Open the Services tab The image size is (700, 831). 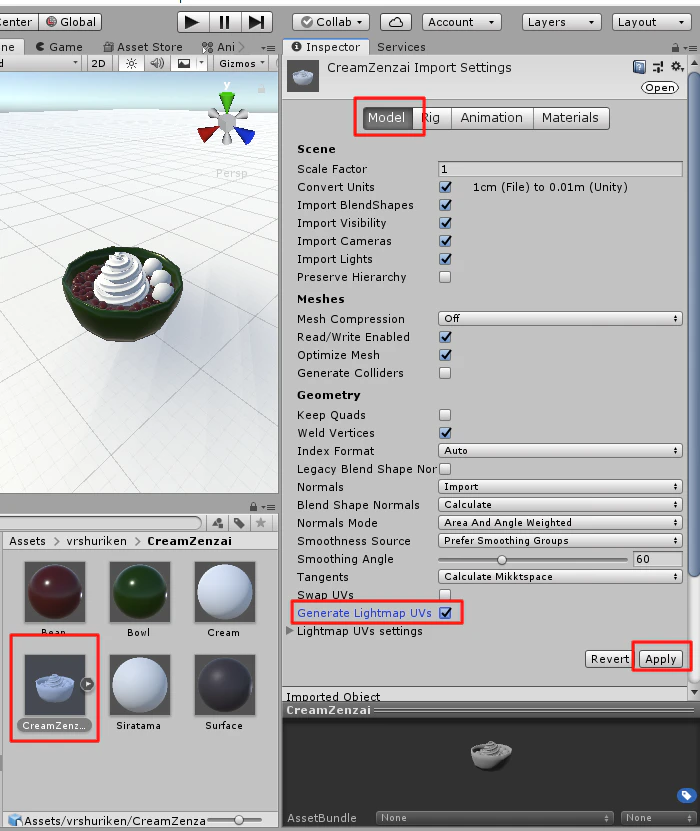(401, 47)
